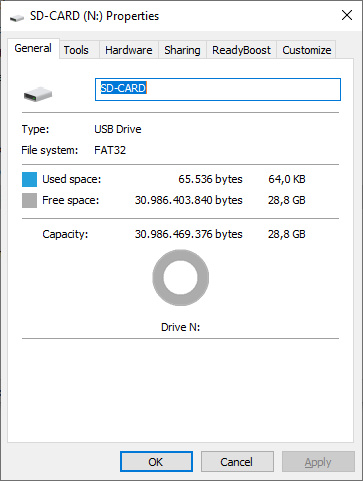This screenshot has width=363, height=481.
Task: Confirm with the OK button
Action: [x=156, y=462]
